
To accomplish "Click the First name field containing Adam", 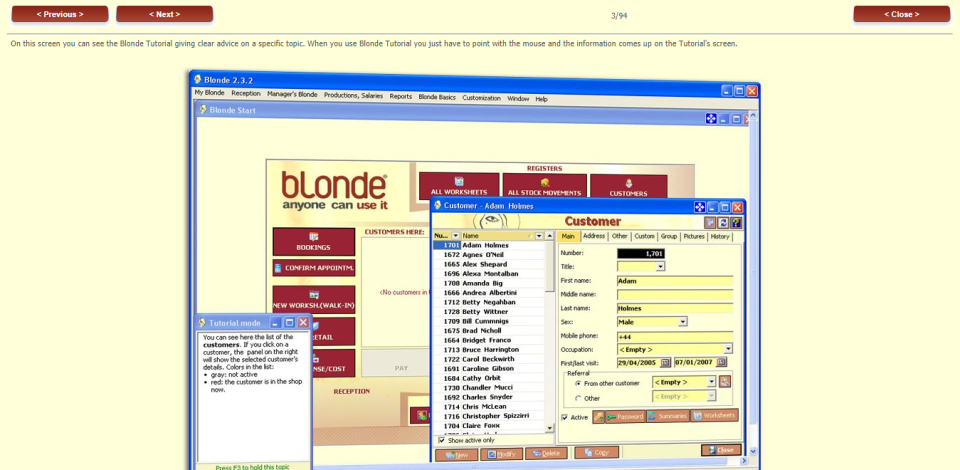I will click(x=675, y=281).
